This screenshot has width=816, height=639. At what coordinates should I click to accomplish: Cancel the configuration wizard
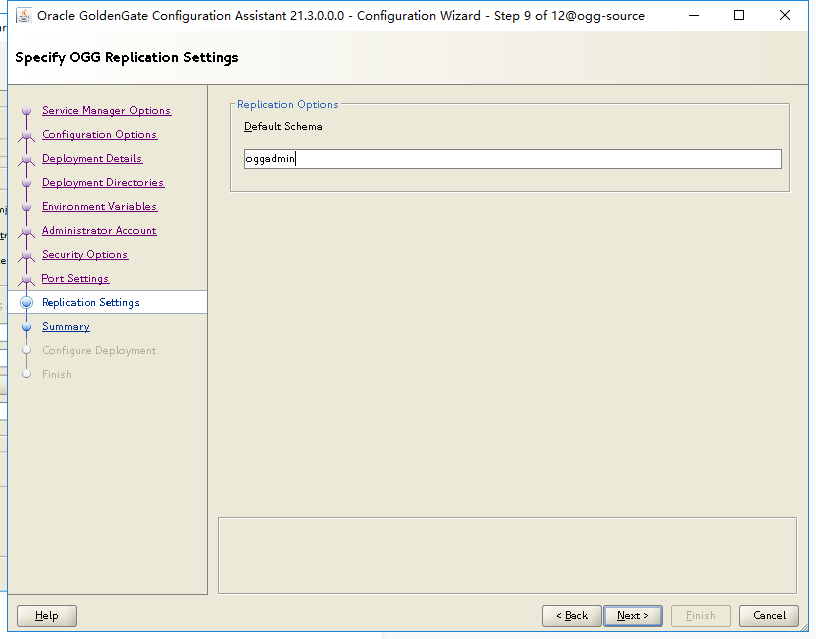tap(769, 616)
